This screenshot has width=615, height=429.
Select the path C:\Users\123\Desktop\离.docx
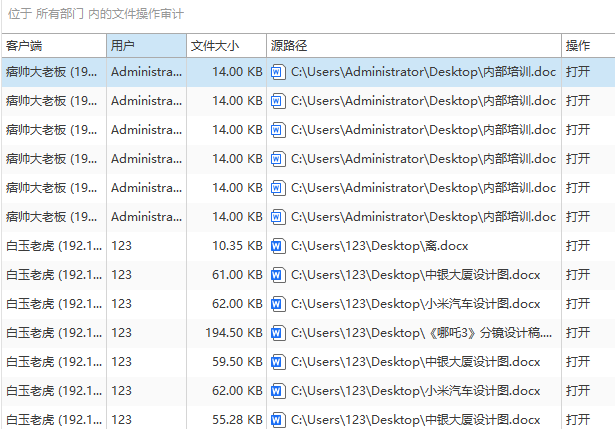point(380,246)
